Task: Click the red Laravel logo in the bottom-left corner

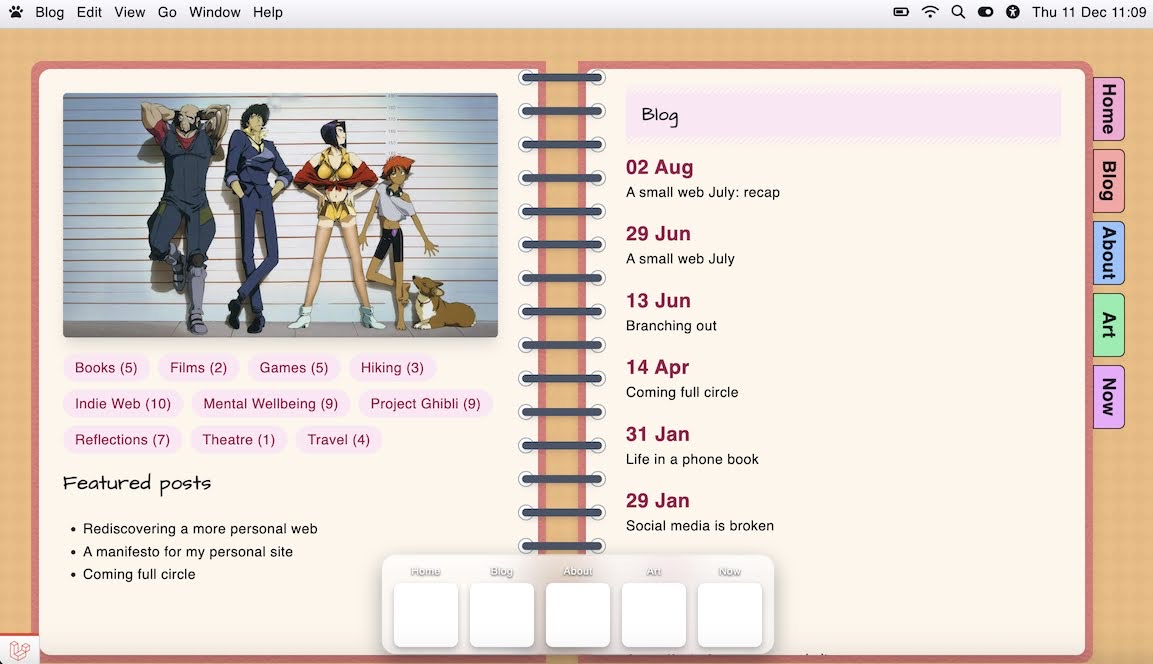Action: (19, 650)
